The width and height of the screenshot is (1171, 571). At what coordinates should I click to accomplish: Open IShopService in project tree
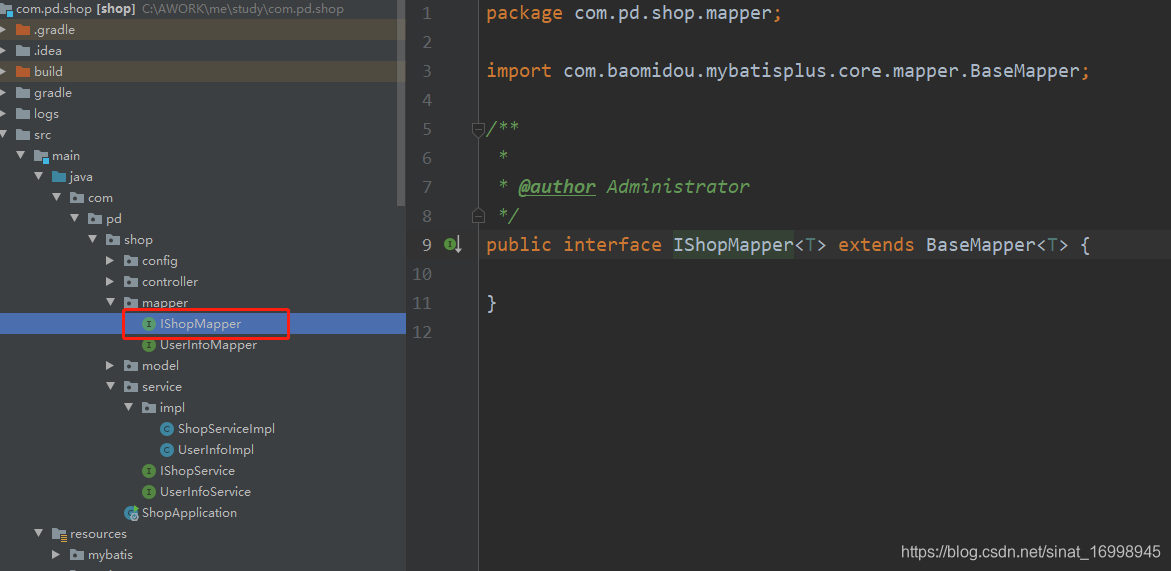click(x=197, y=471)
